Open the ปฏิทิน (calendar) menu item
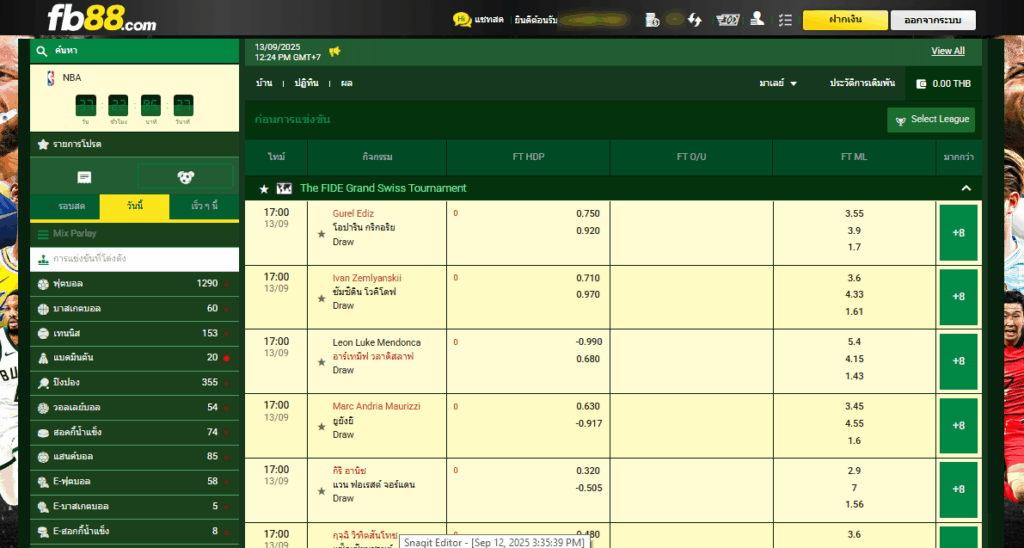Image resolution: width=1024 pixels, height=548 pixels. [306, 84]
